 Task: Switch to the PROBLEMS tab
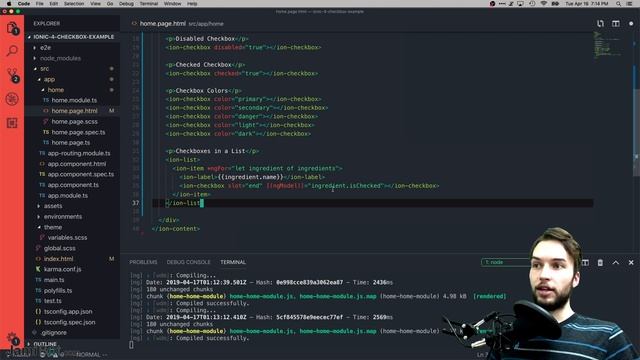tap(143, 262)
